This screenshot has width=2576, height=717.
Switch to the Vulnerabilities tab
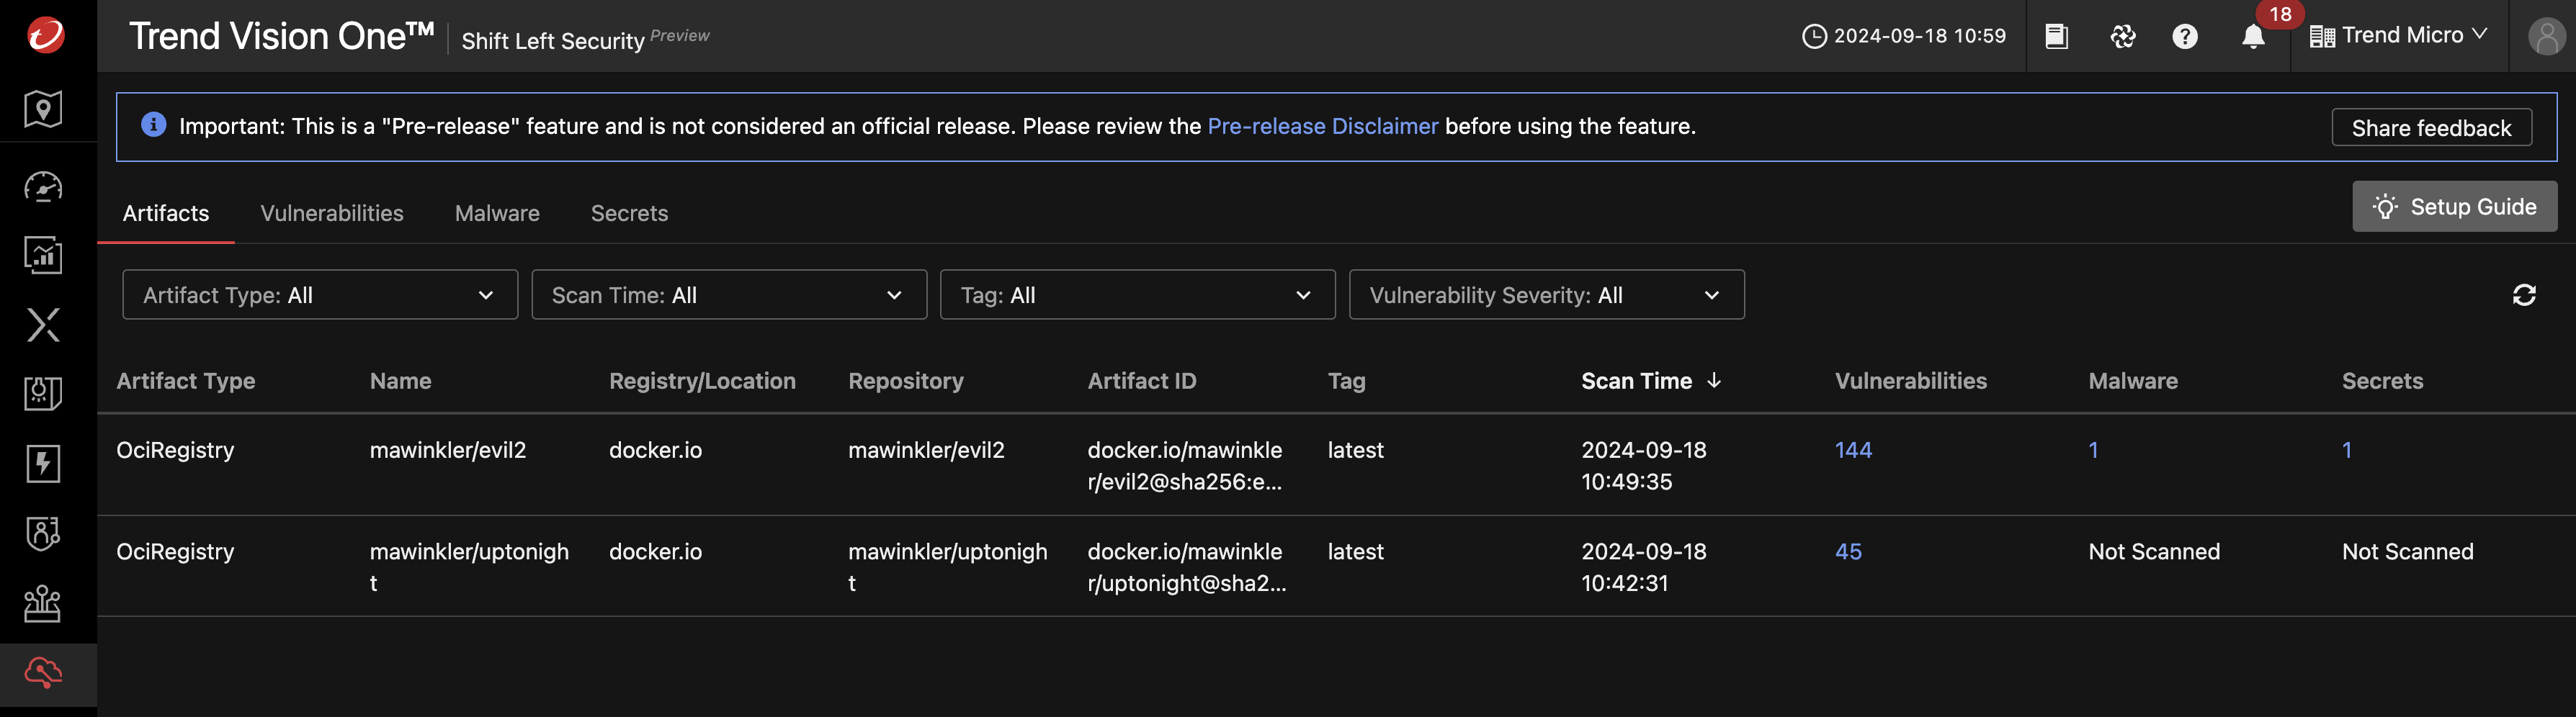point(332,213)
